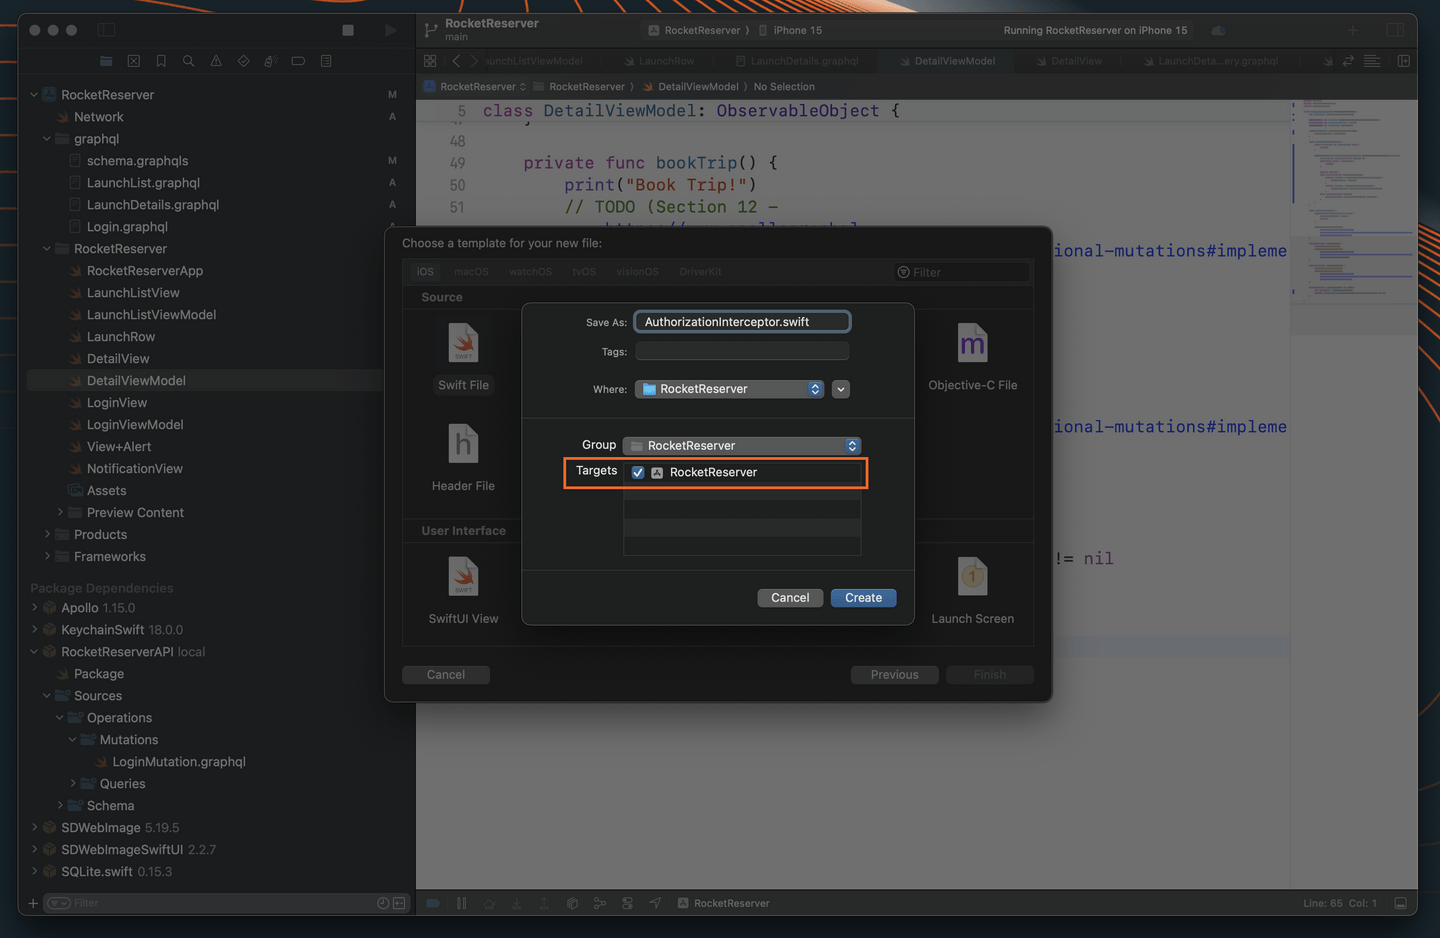Toggle the left navigator sidebar button
This screenshot has width=1440, height=938.
click(107, 30)
